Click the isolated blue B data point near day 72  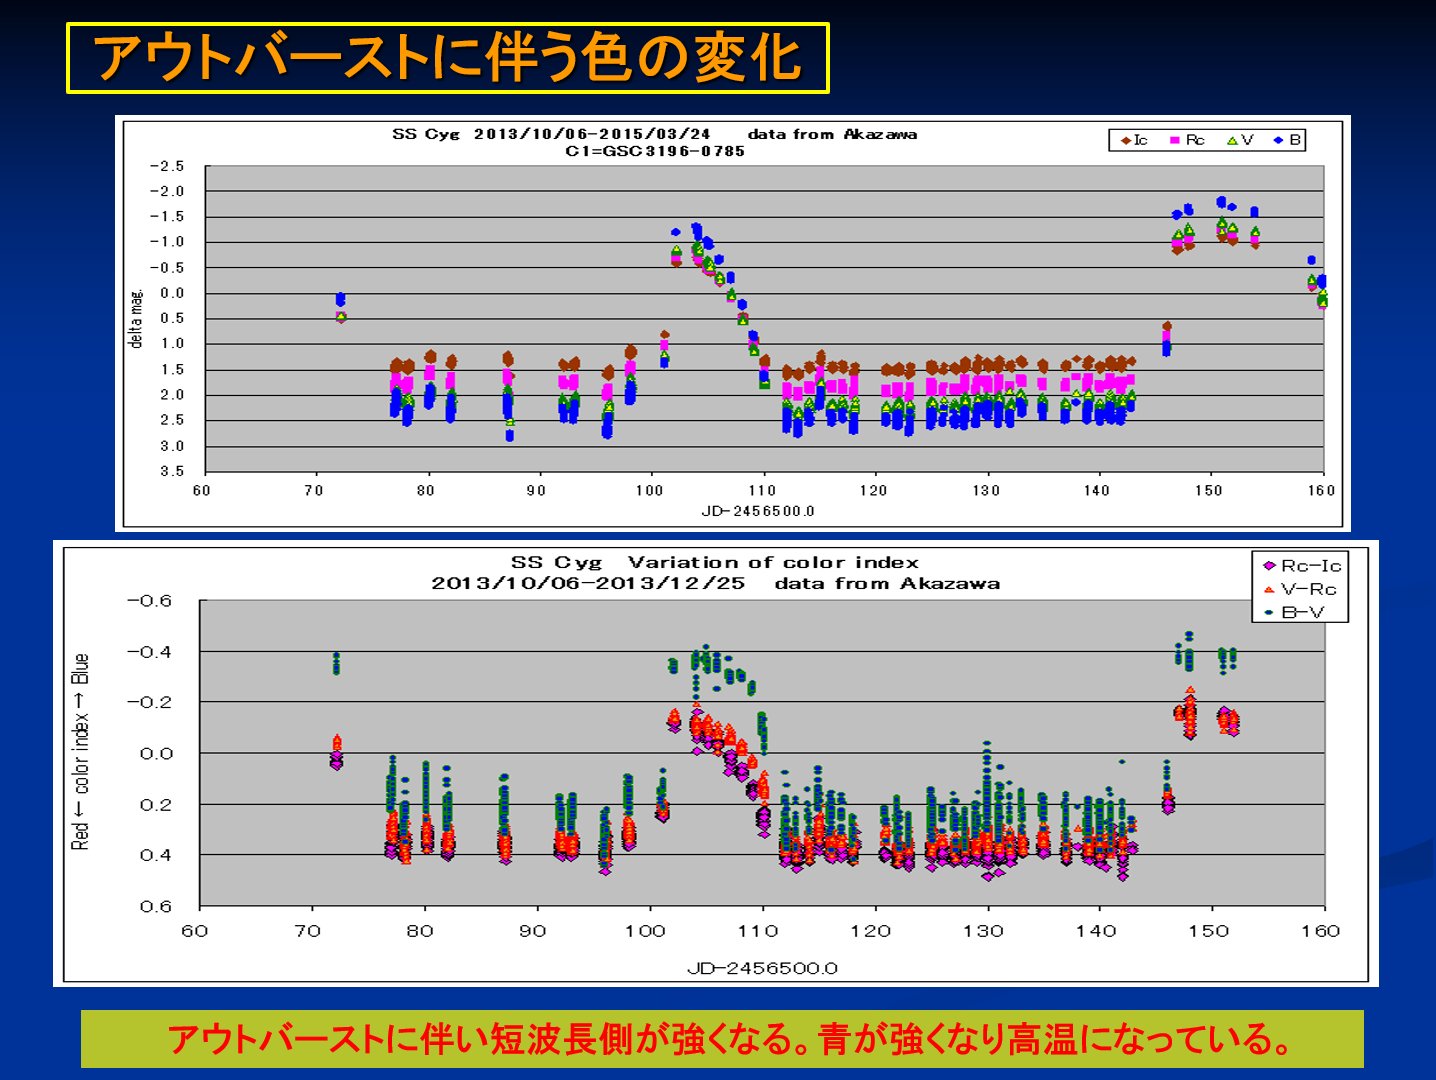pyautogui.click(x=340, y=299)
